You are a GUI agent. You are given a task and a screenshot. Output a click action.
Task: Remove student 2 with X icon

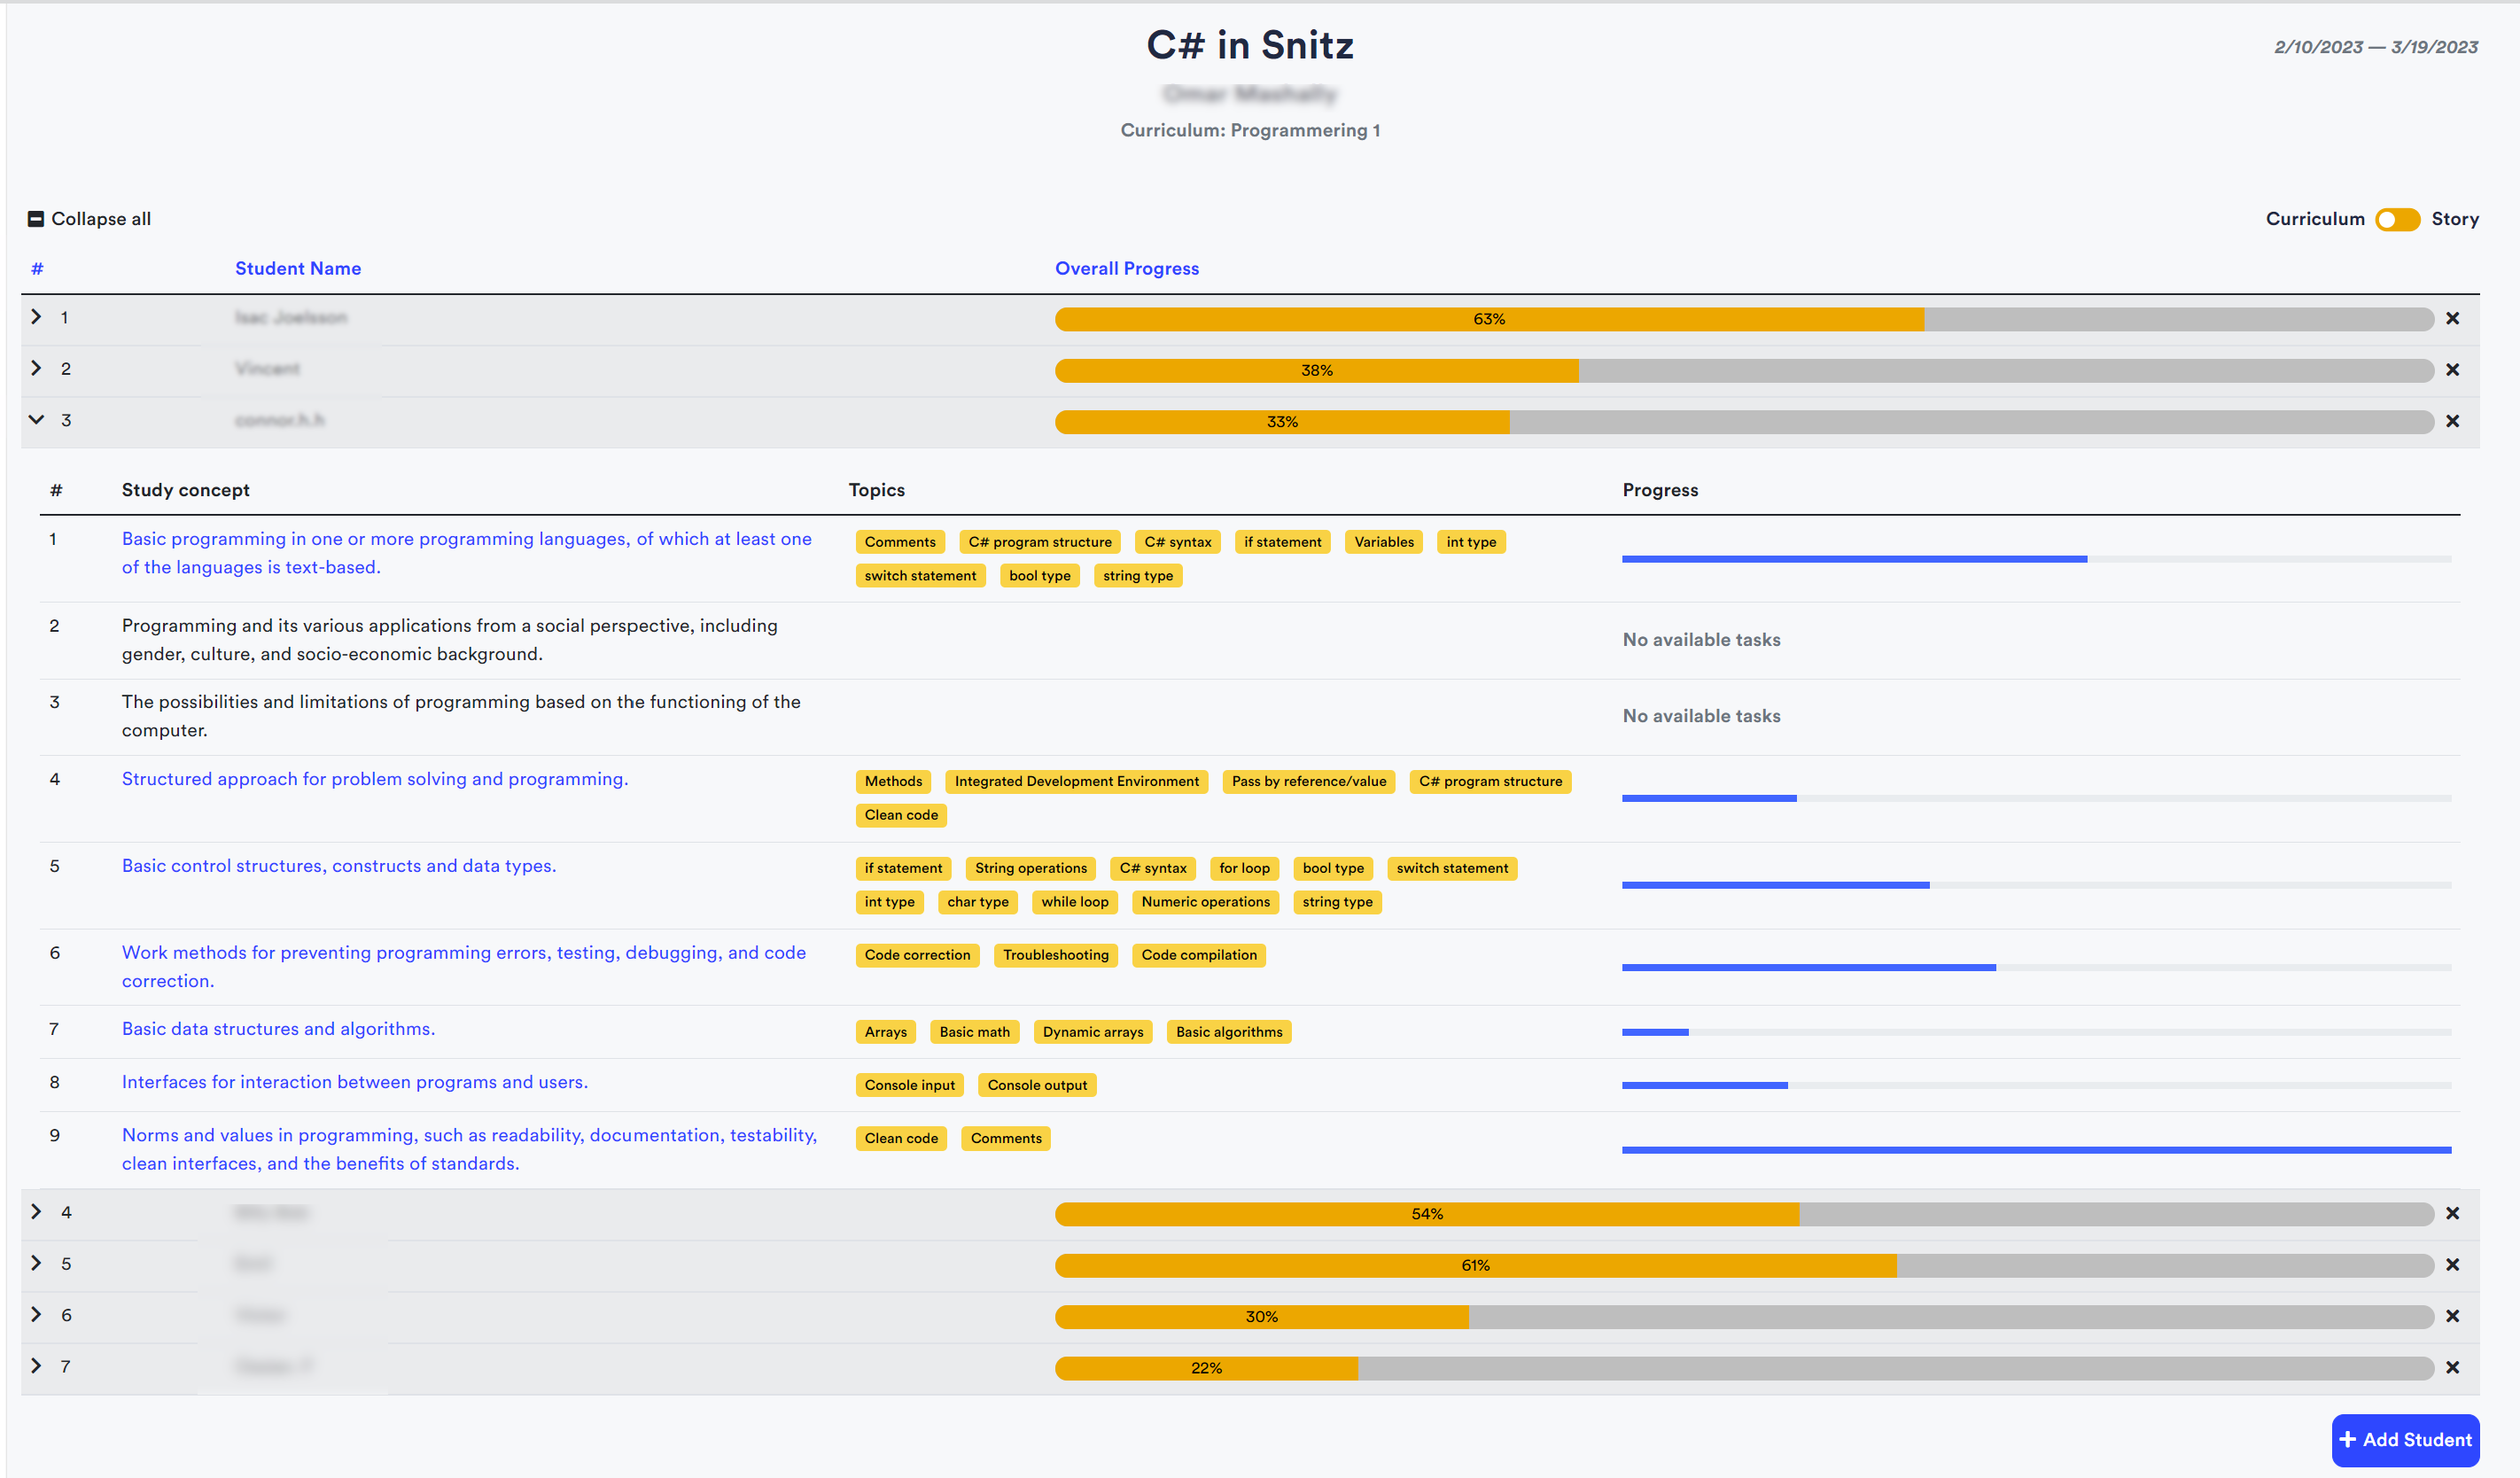[x=2452, y=370]
